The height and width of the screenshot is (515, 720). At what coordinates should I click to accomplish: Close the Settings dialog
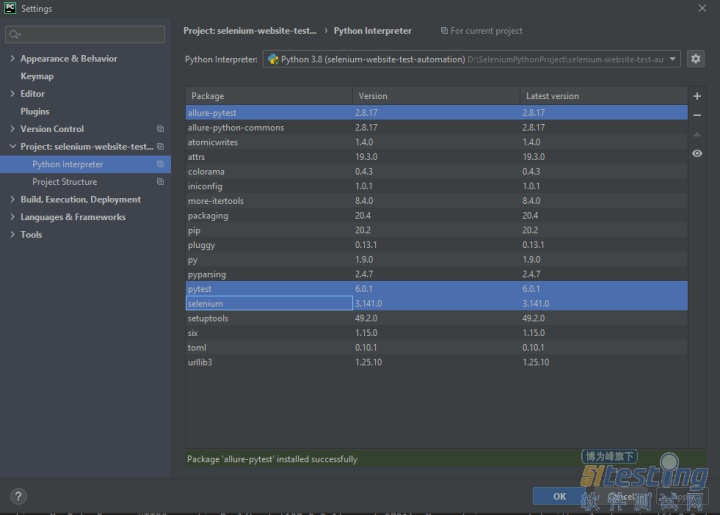click(702, 8)
